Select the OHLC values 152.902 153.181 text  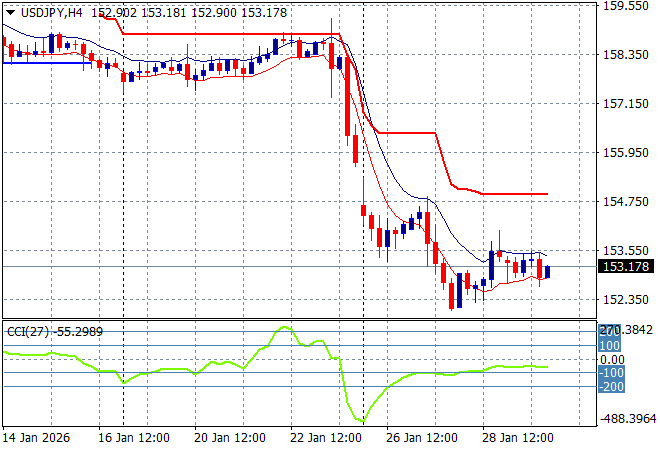click(139, 13)
